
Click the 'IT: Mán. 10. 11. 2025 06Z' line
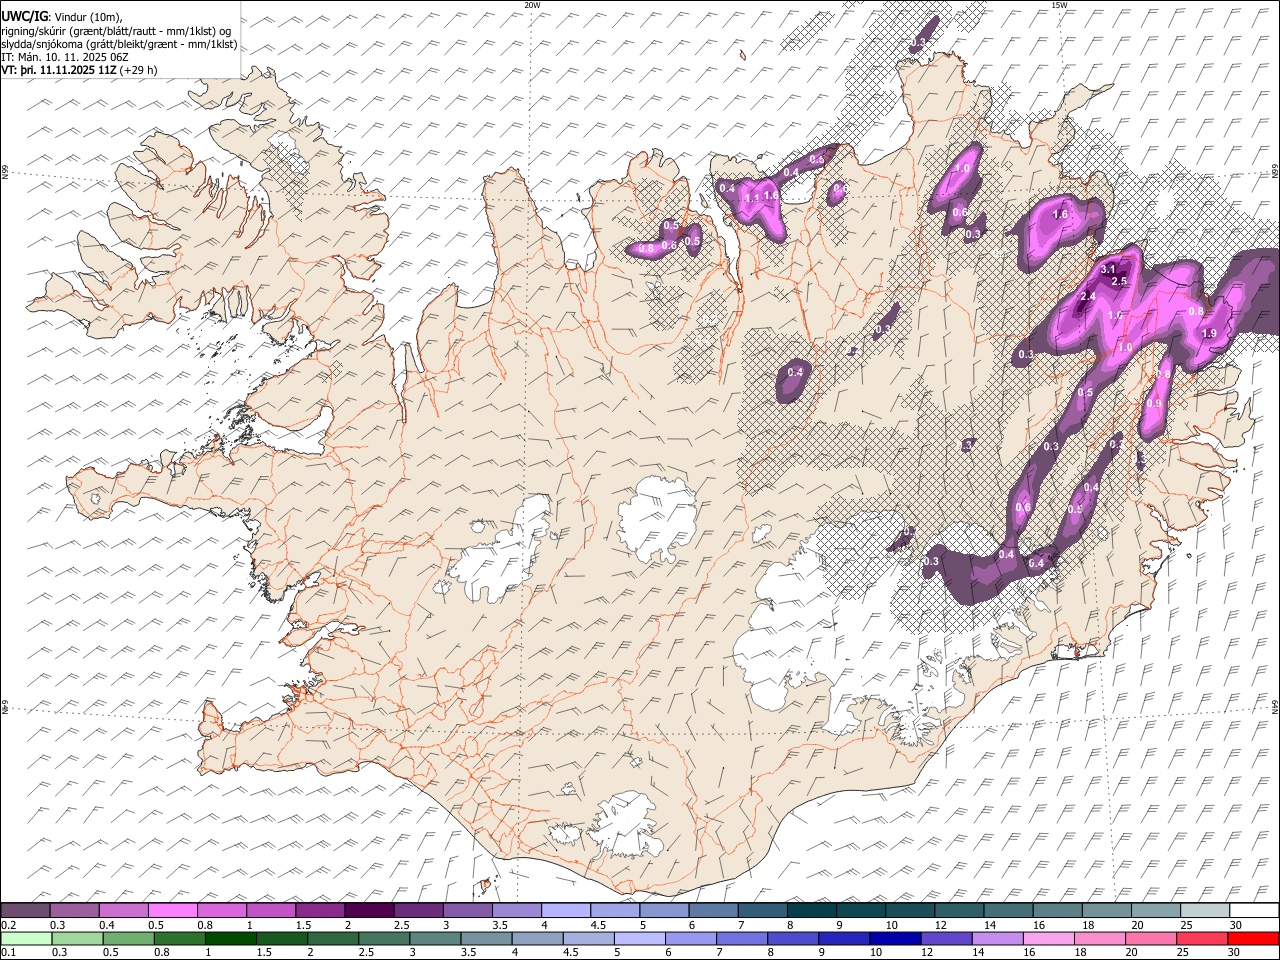63,57
